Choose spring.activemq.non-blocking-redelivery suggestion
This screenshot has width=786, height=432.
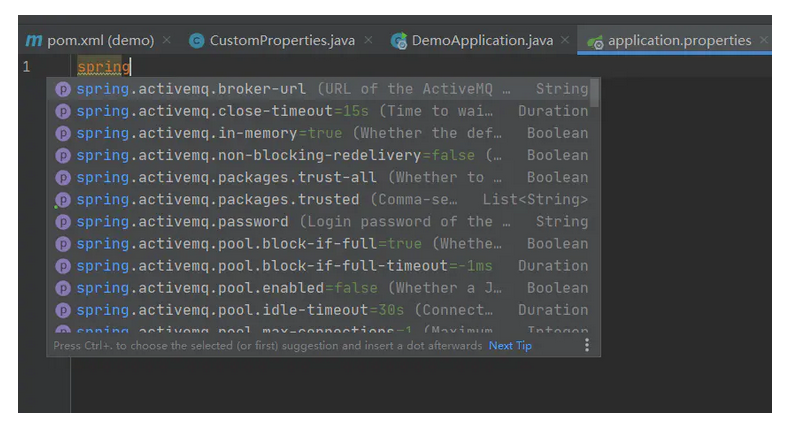click(x=319, y=155)
